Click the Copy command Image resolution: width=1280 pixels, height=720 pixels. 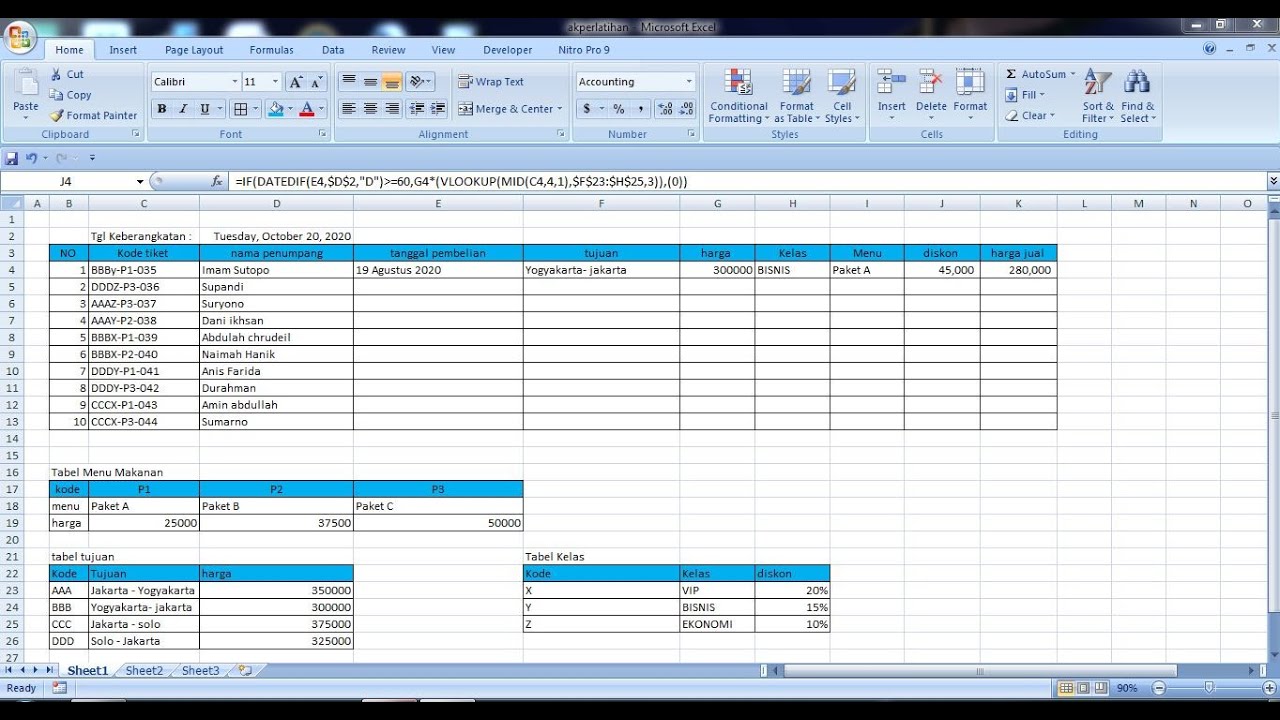point(71,95)
